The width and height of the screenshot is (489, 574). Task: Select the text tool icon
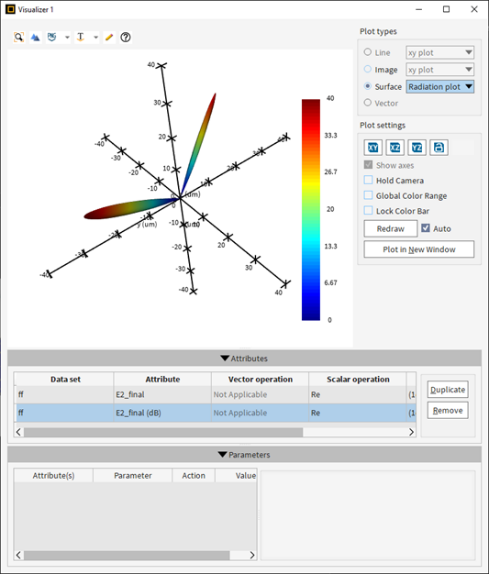81,37
